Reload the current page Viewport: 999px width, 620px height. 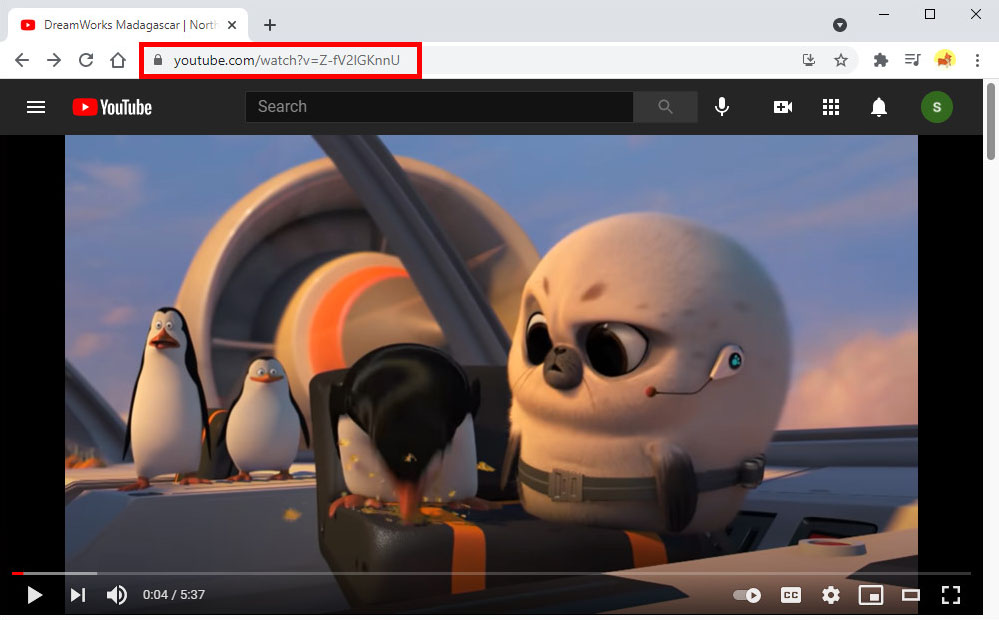[x=86, y=60]
